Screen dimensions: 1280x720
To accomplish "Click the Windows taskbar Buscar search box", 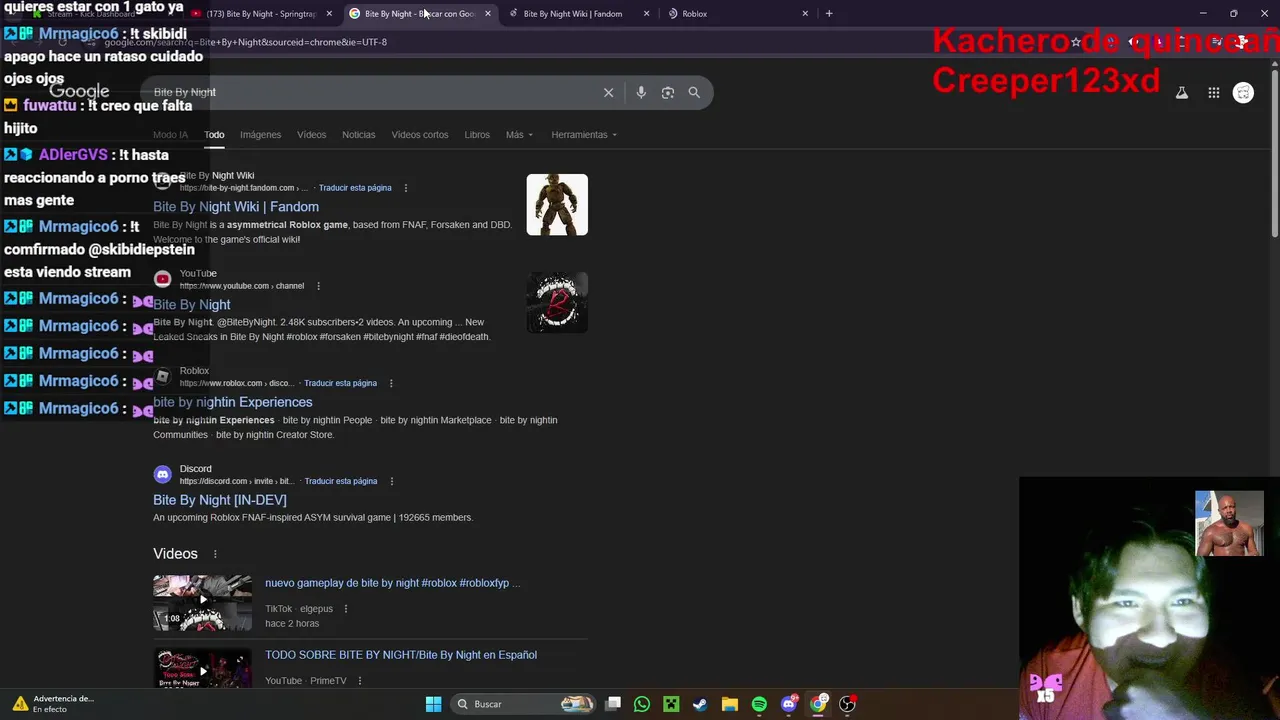I will point(522,704).
